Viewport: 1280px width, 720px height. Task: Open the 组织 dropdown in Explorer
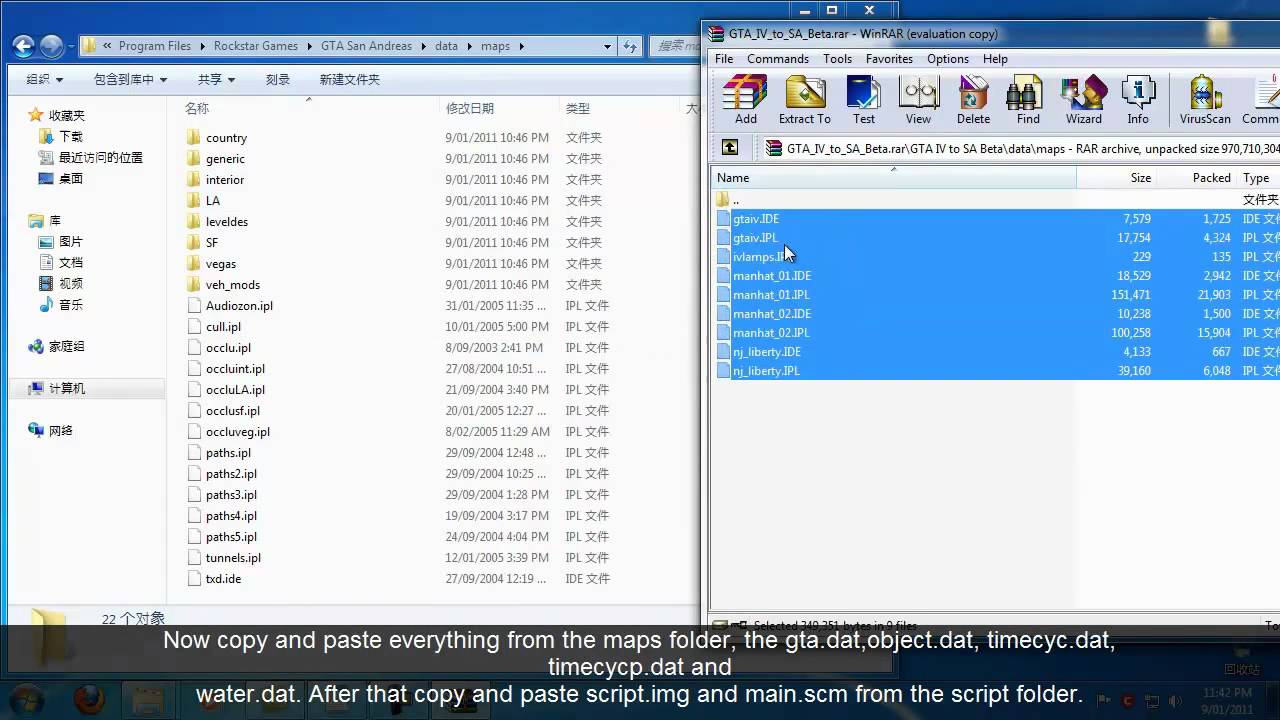coord(44,79)
